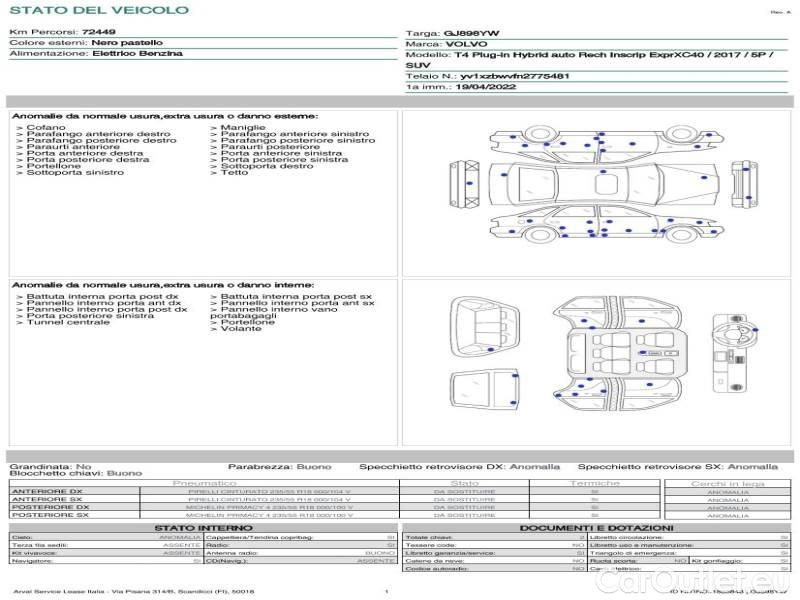Click the 'Maniglie' exterior anomaly entry
Image resolution: width=800 pixels, height=600 pixels.
(243, 128)
